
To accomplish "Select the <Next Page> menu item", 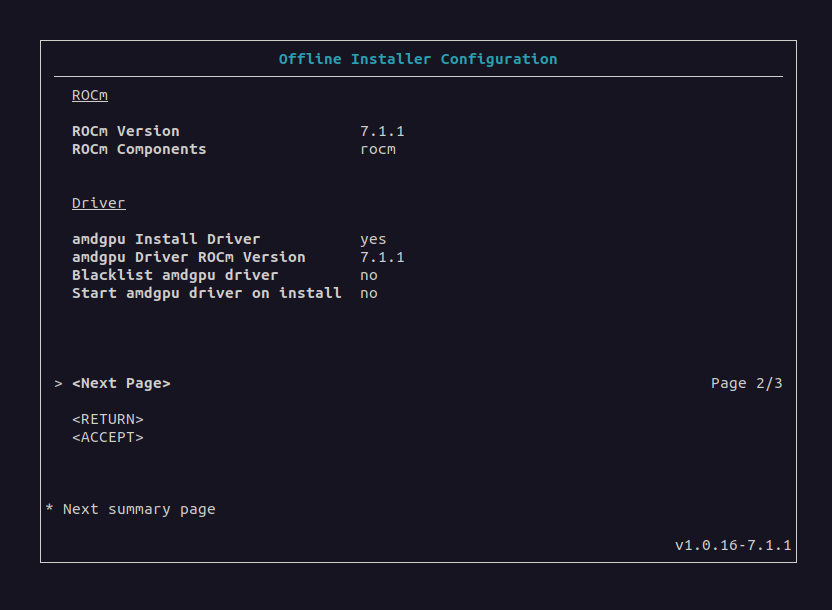I will [x=121, y=383].
